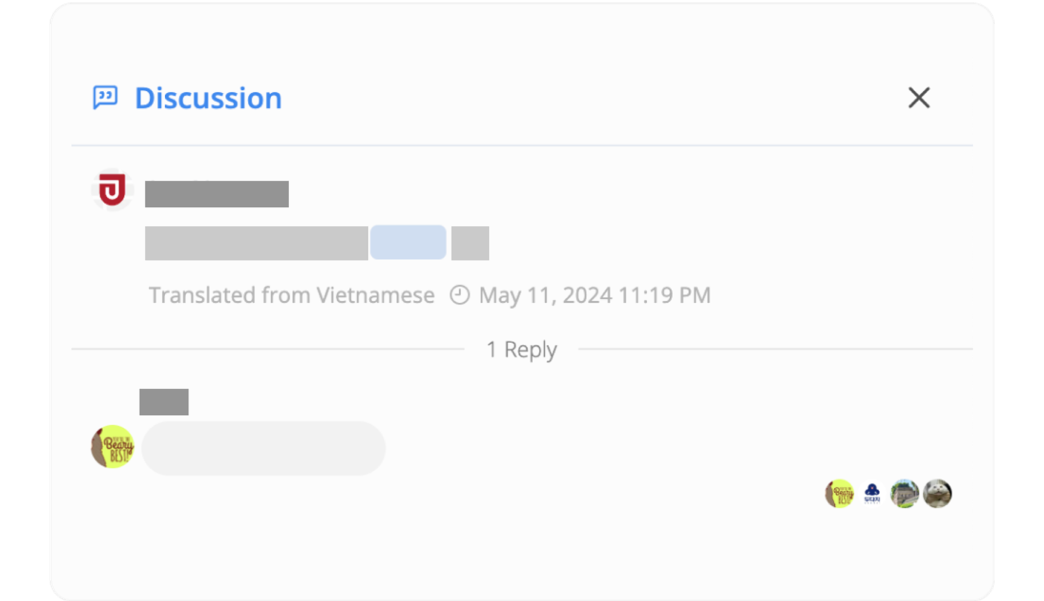Screen dimensions: 1044x601
Task: Click small gray block after blue chip
Action: (x=470, y=243)
